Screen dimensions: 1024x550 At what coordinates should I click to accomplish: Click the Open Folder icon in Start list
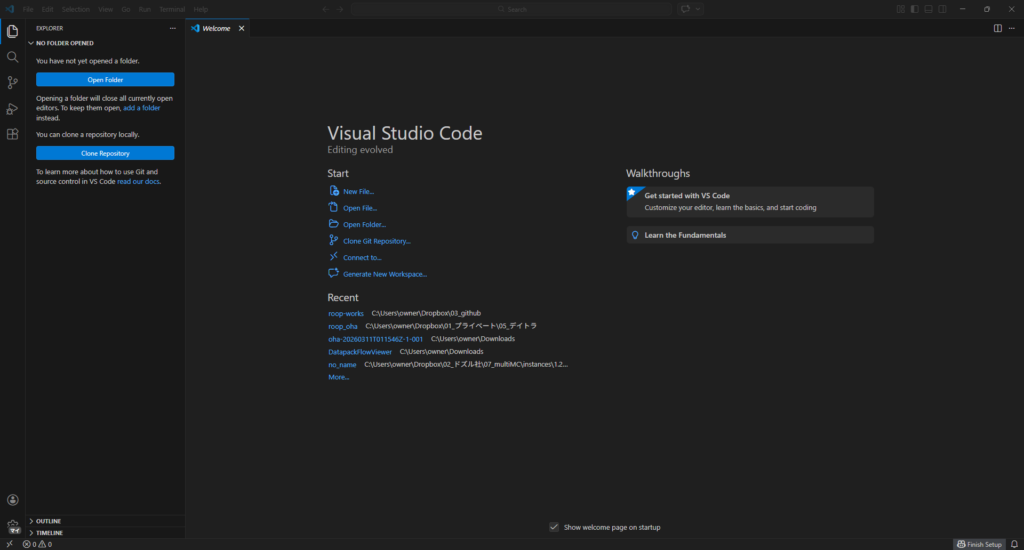(x=334, y=223)
